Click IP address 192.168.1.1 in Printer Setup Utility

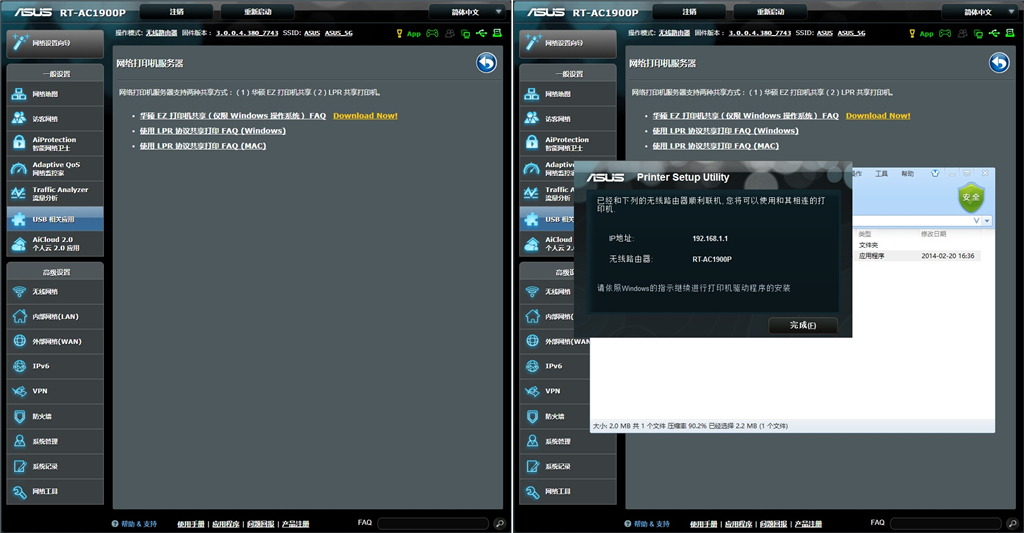click(x=710, y=238)
